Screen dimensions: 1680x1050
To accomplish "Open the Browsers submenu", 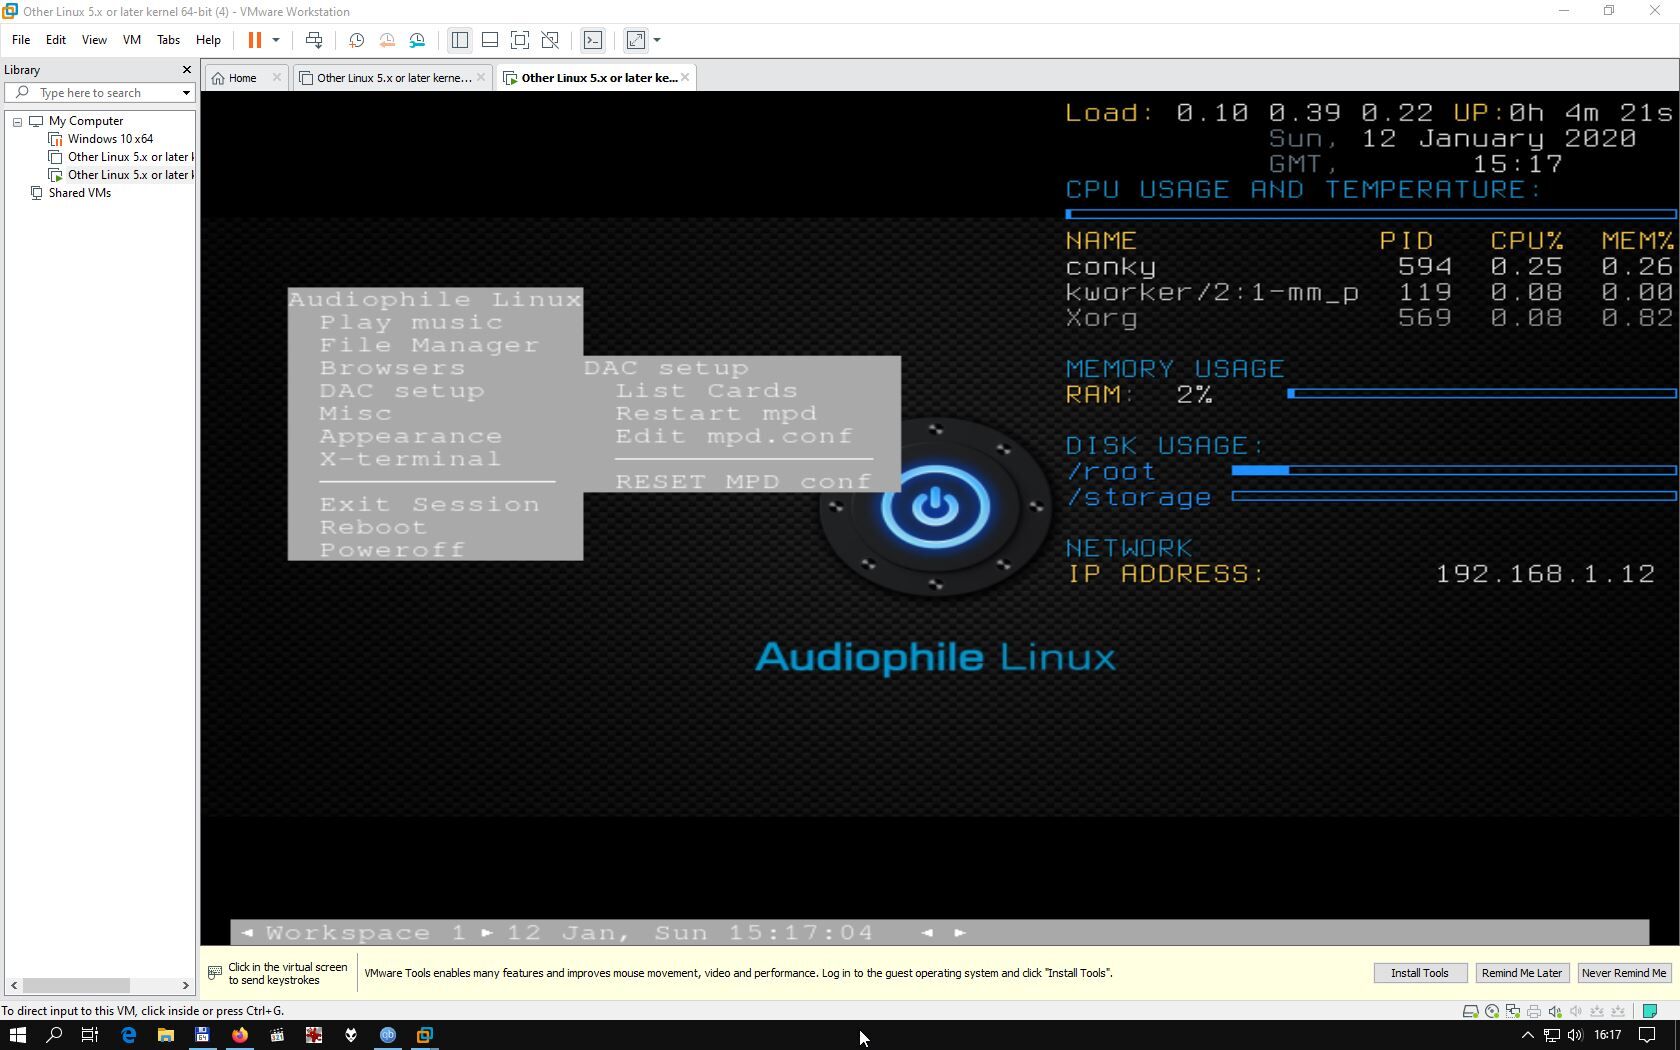I will pyautogui.click(x=392, y=368).
